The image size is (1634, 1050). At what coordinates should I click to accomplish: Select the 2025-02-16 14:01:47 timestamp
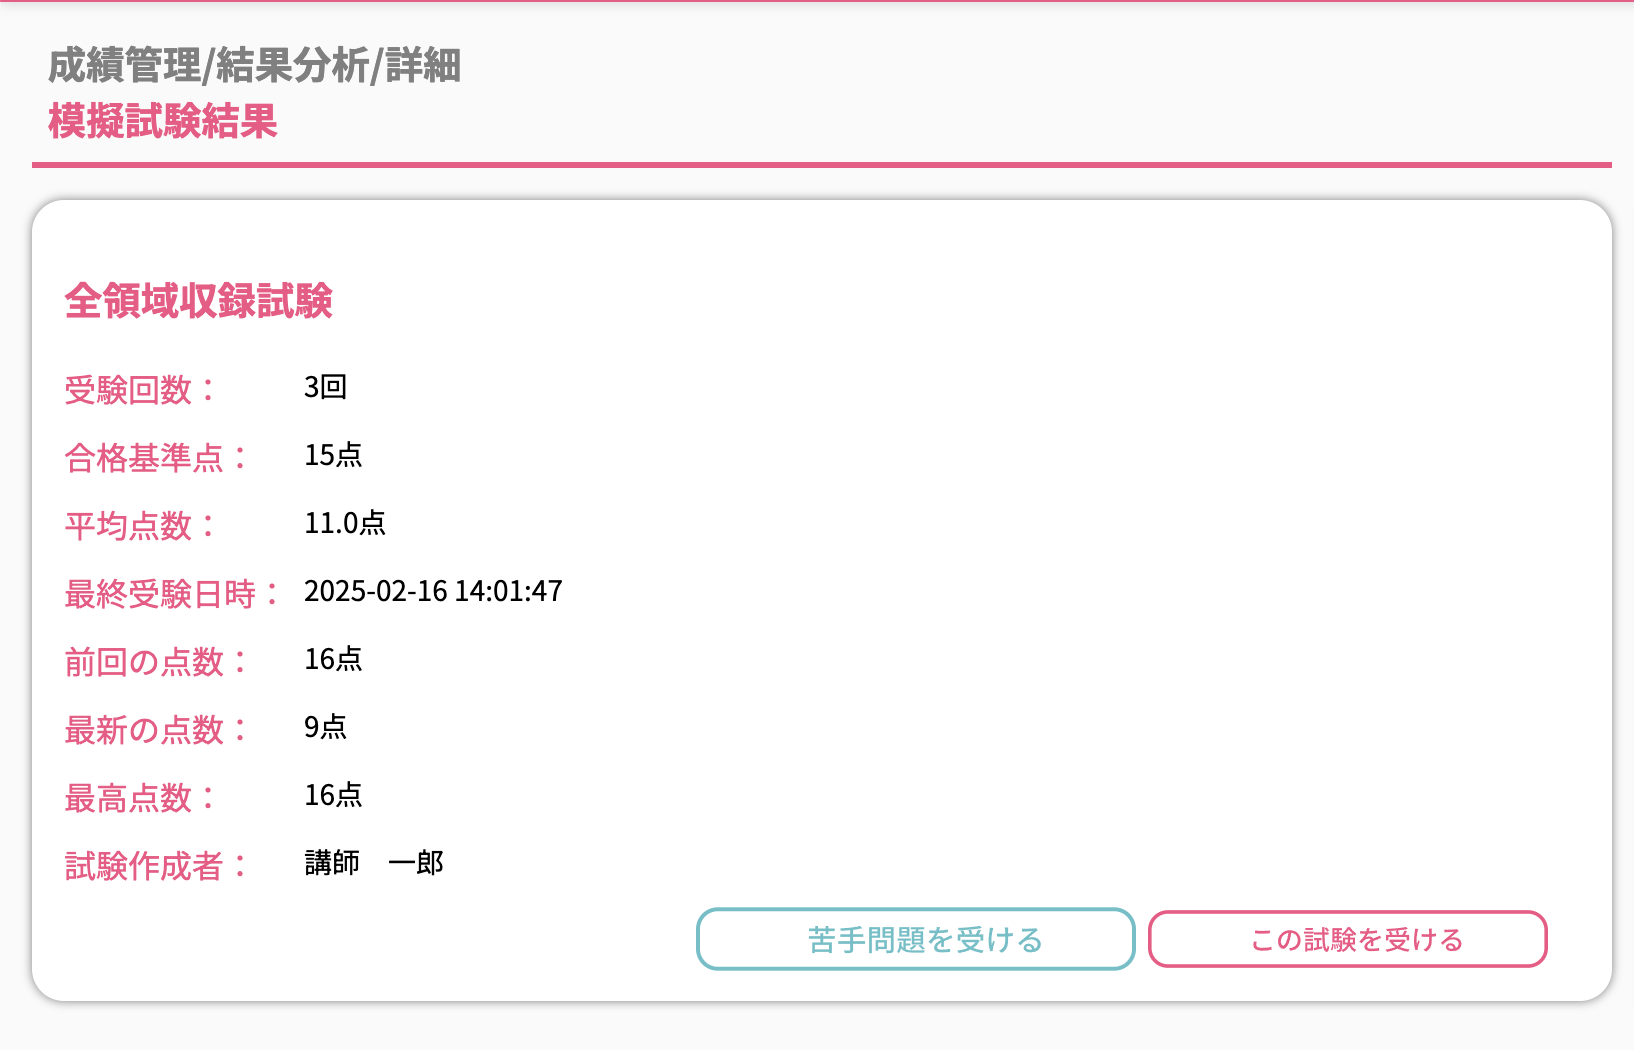(433, 591)
